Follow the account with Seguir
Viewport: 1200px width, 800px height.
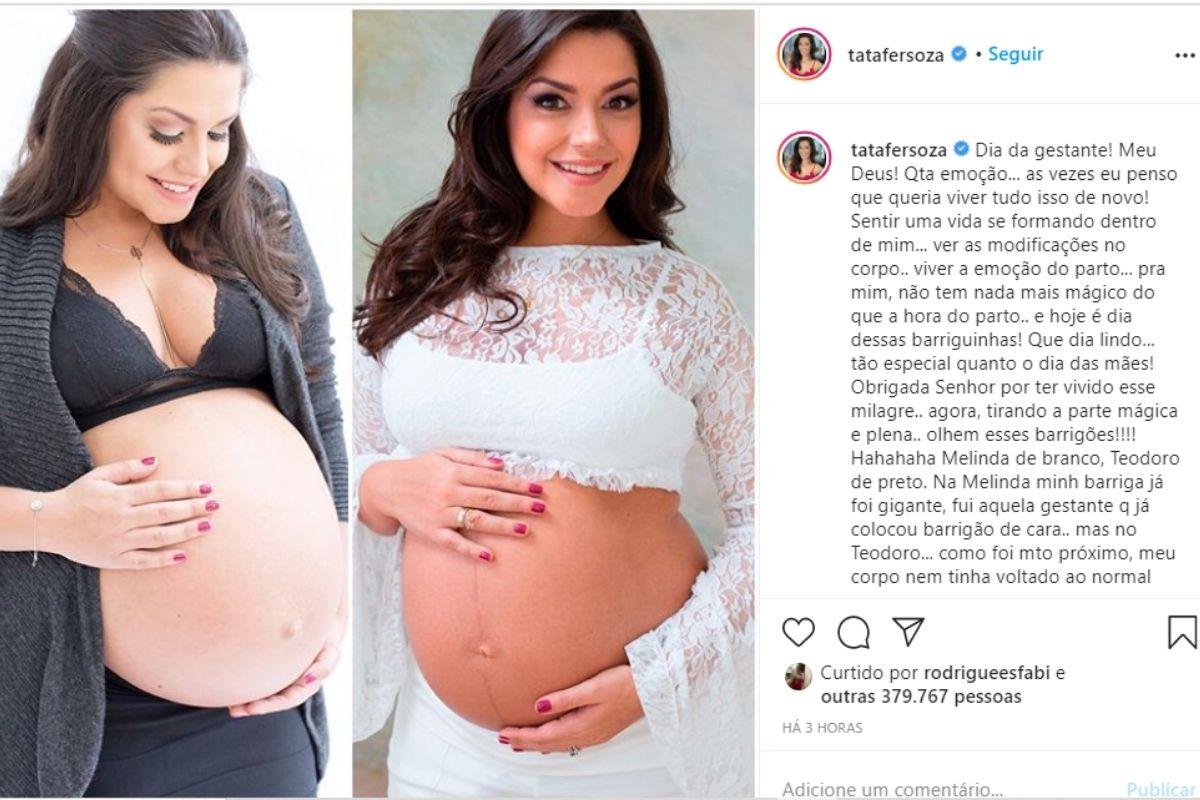[1015, 54]
